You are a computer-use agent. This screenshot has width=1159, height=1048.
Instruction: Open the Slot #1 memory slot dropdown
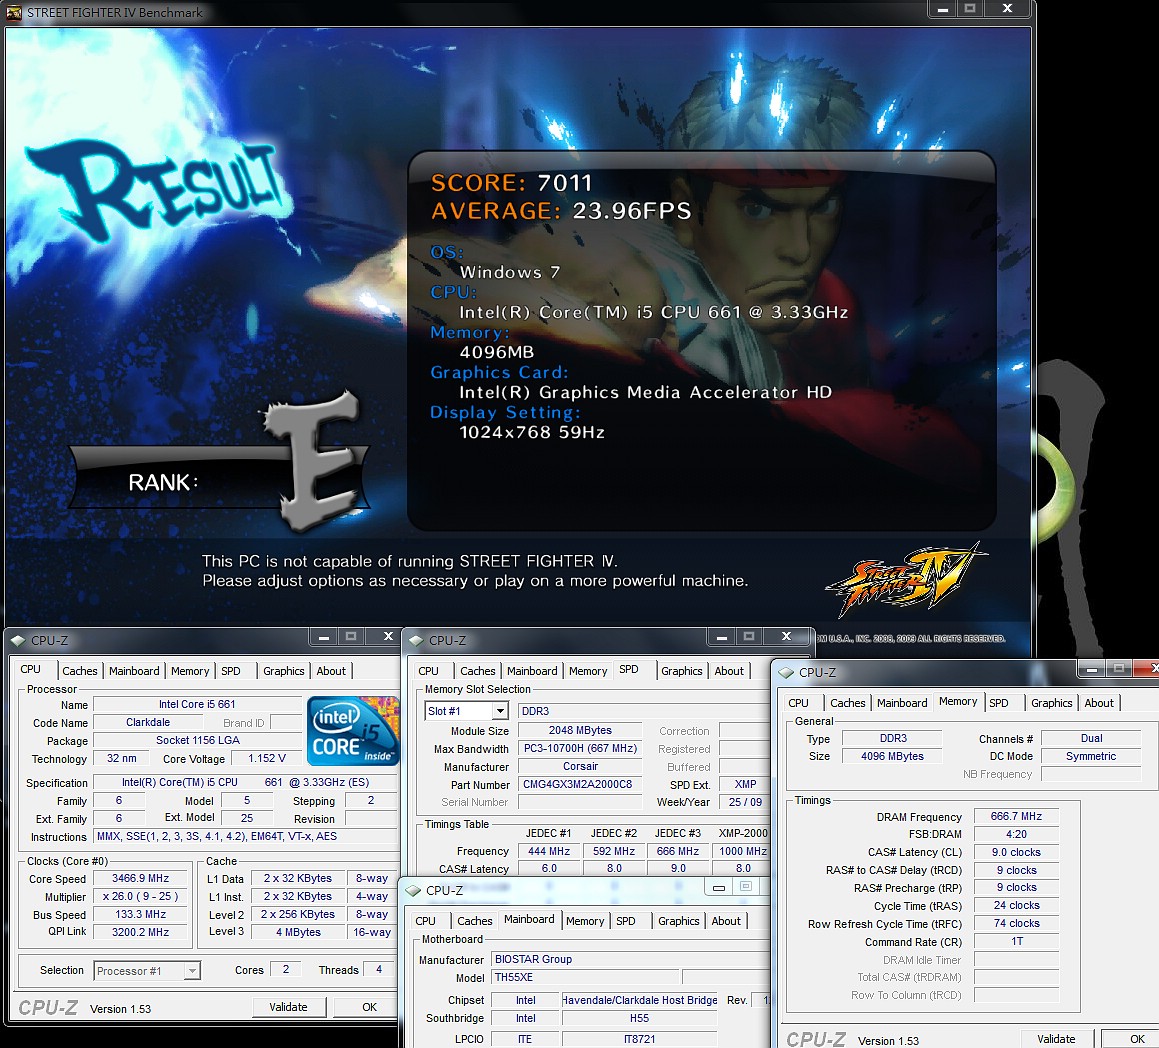[500, 711]
